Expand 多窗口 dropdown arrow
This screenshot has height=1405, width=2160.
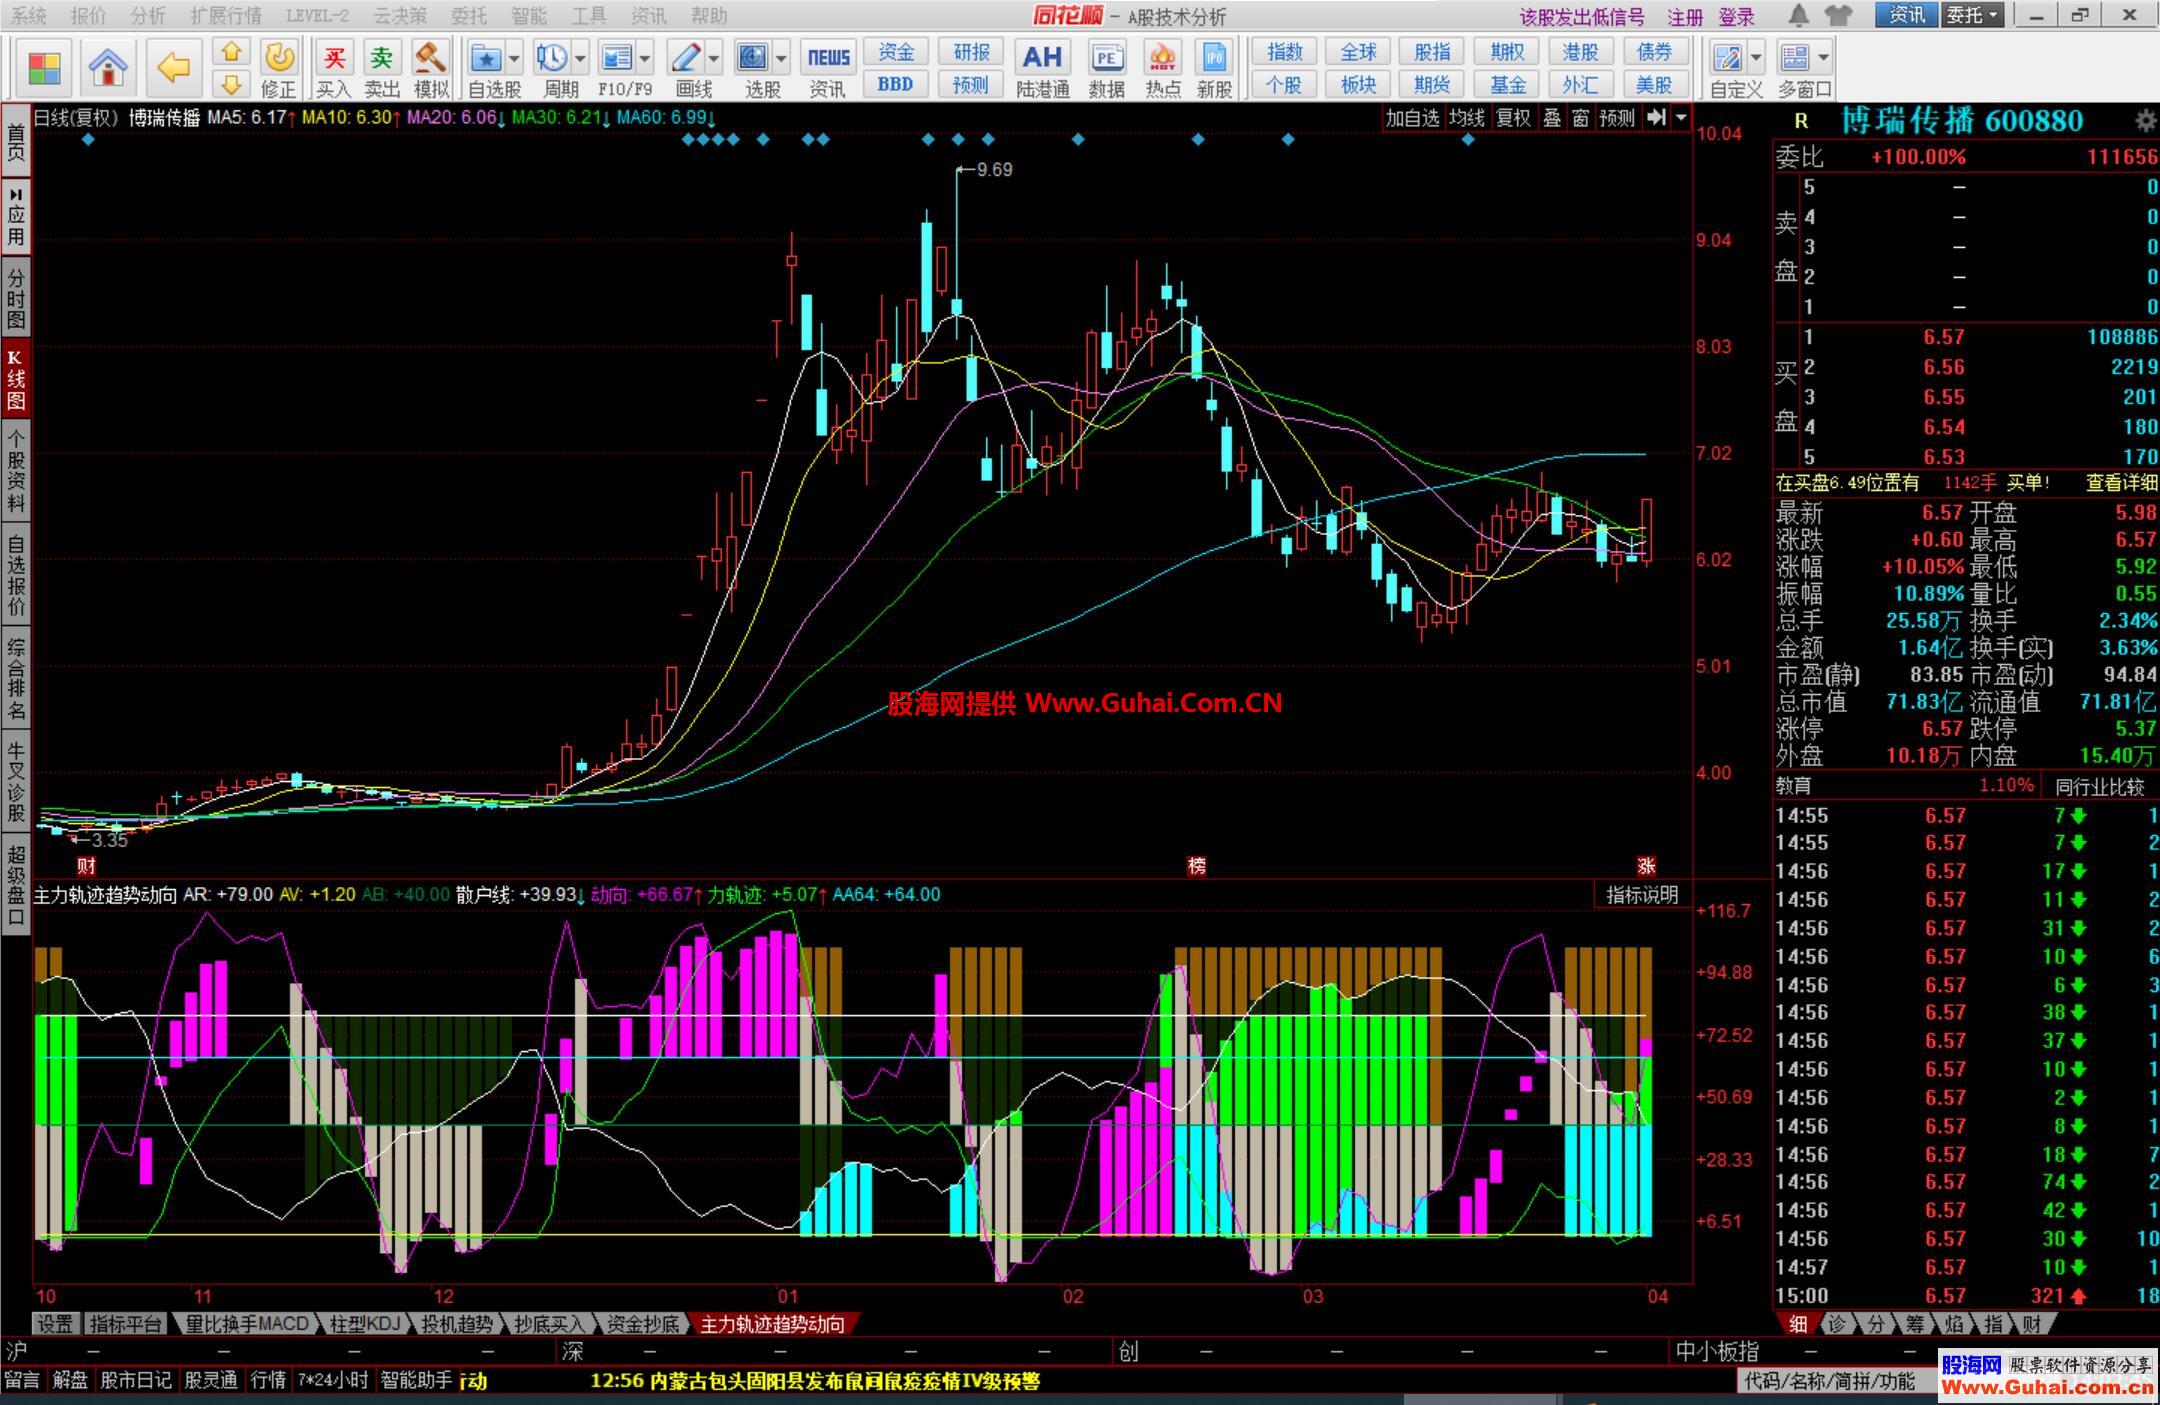click(1823, 58)
